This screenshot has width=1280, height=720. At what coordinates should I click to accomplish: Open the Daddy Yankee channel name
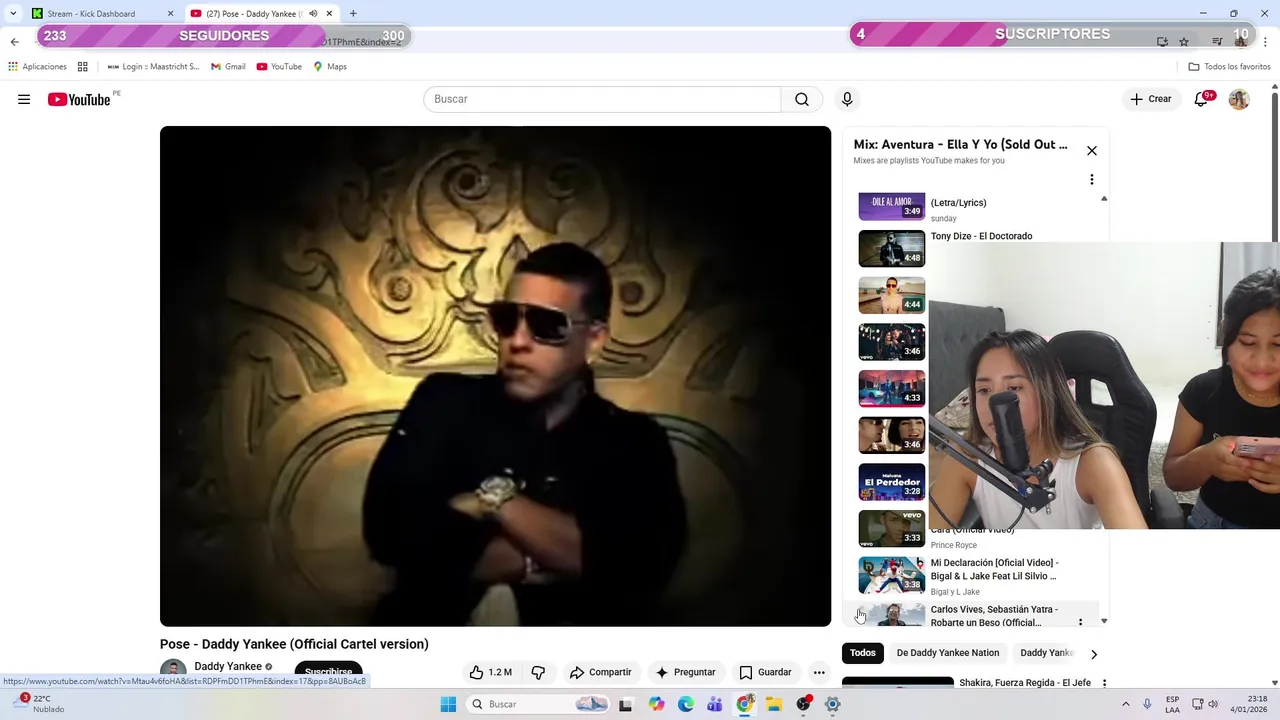(x=228, y=666)
